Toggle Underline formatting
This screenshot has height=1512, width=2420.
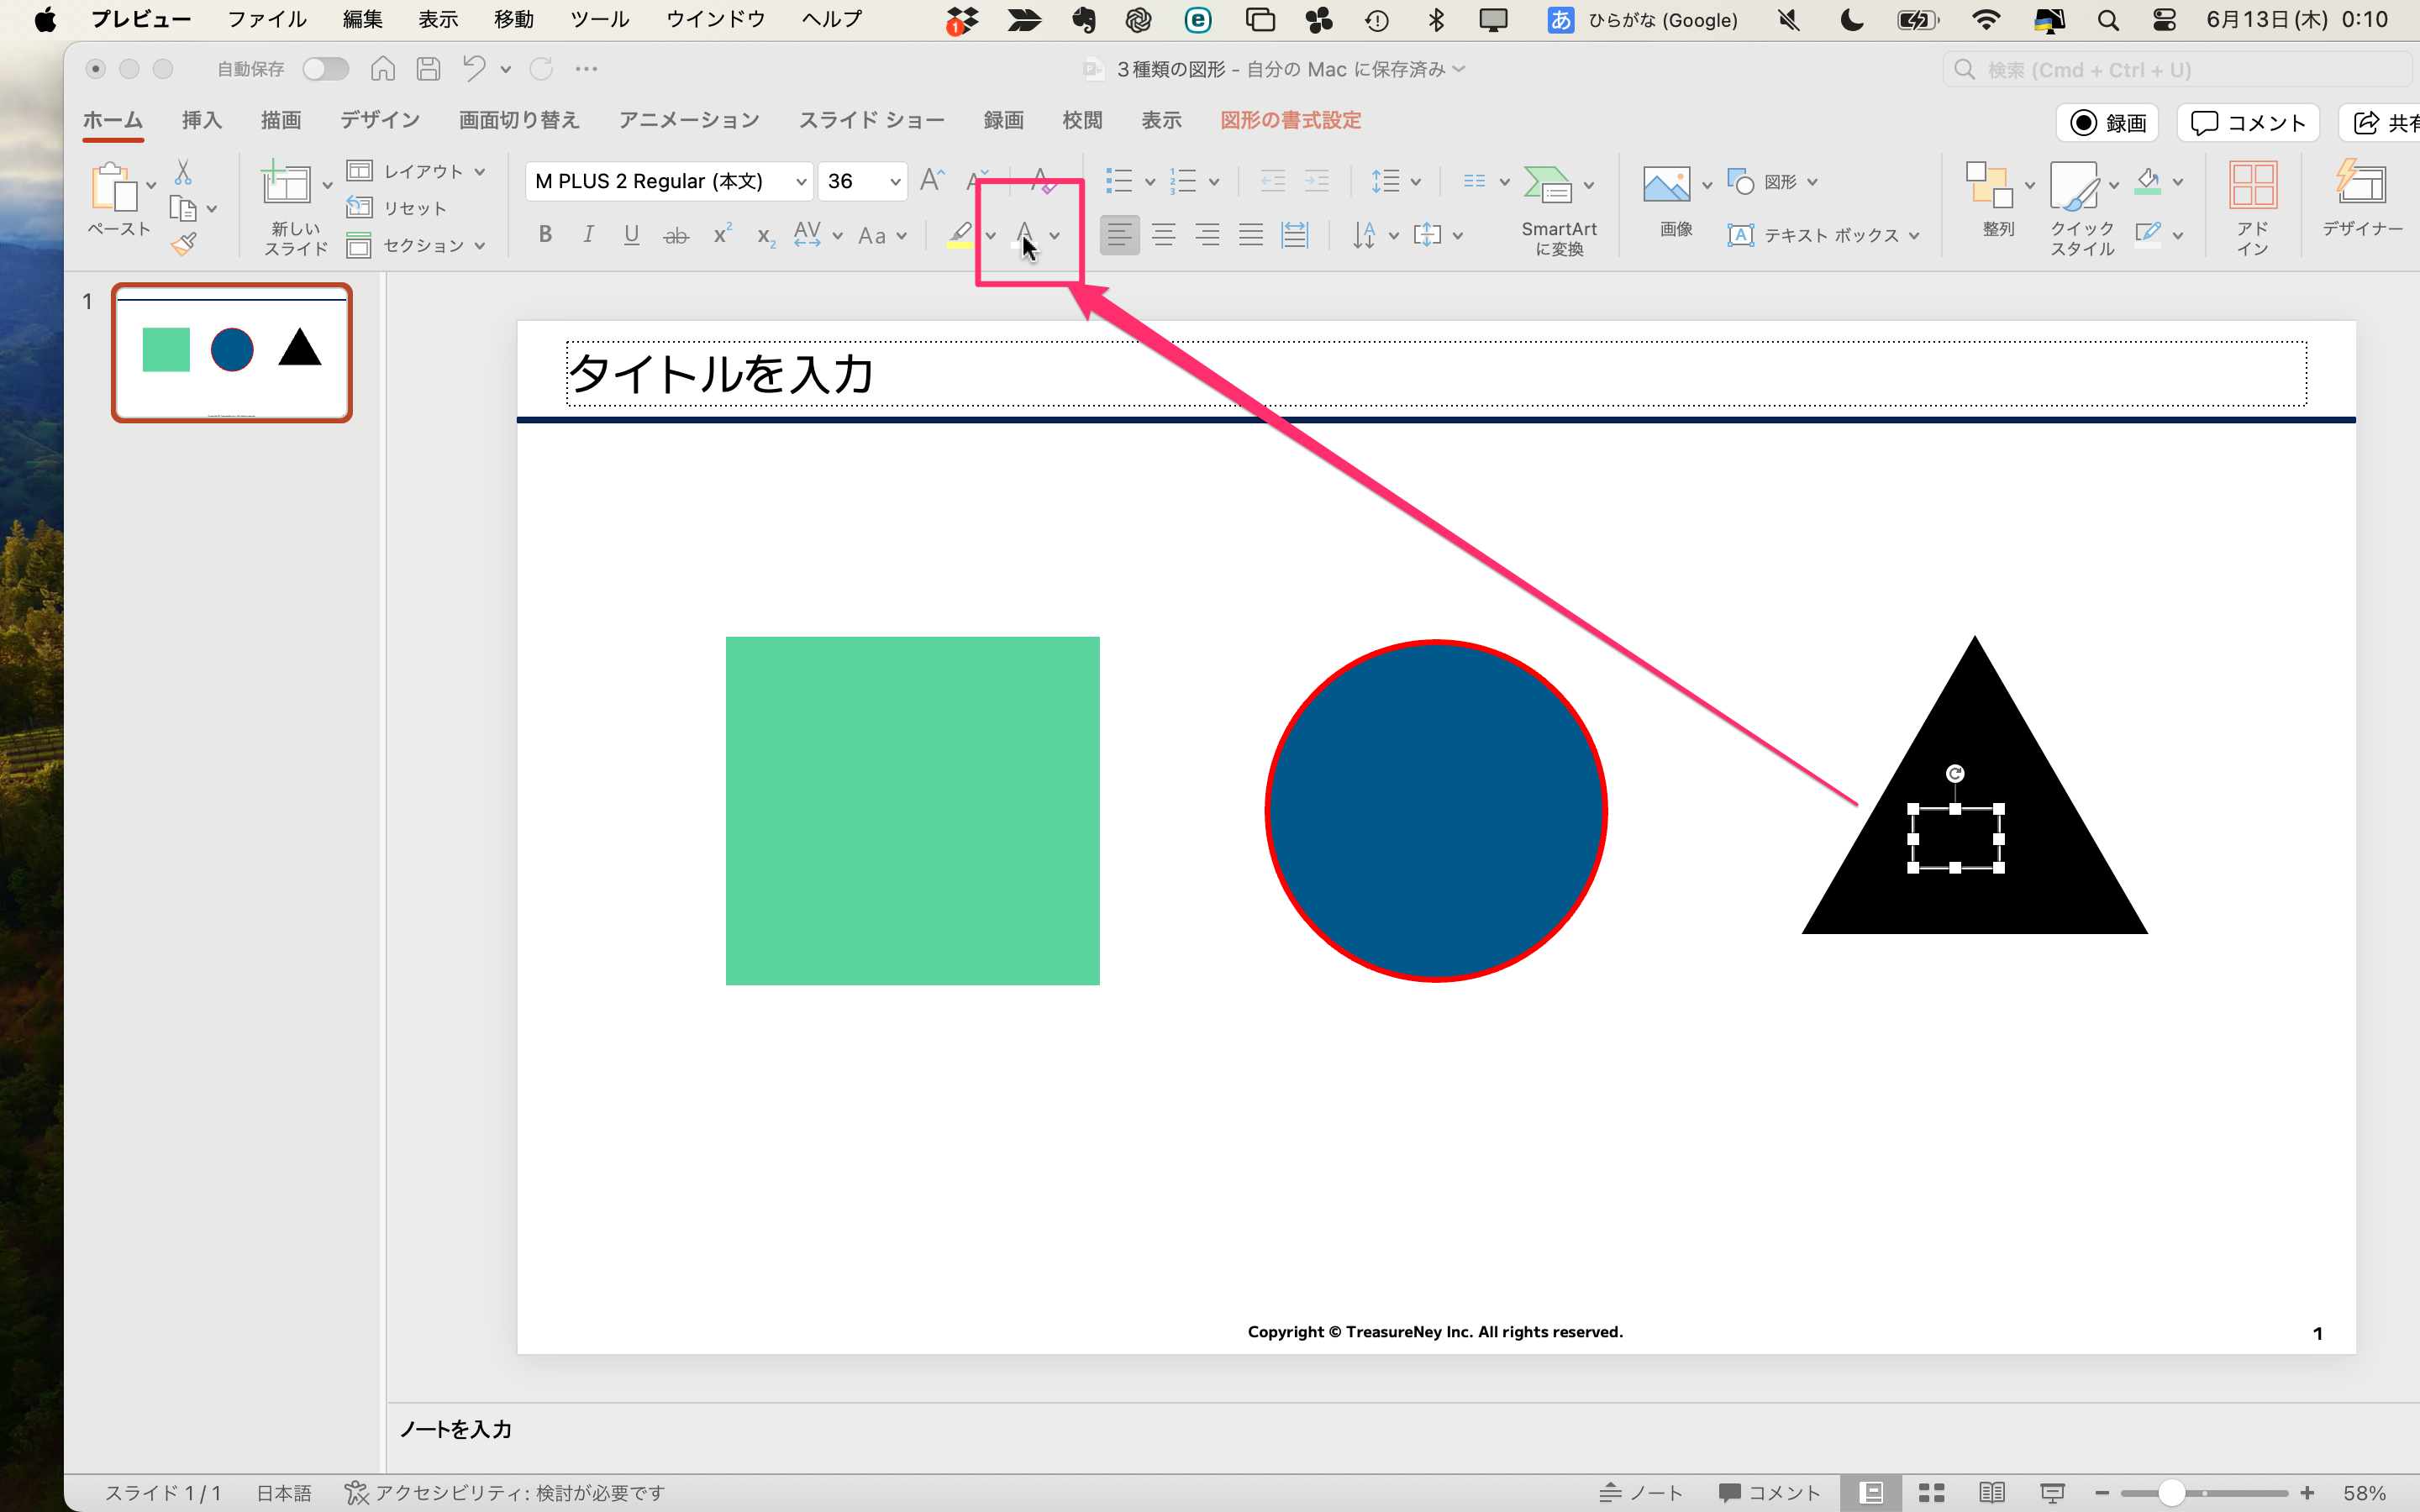point(631,235)
